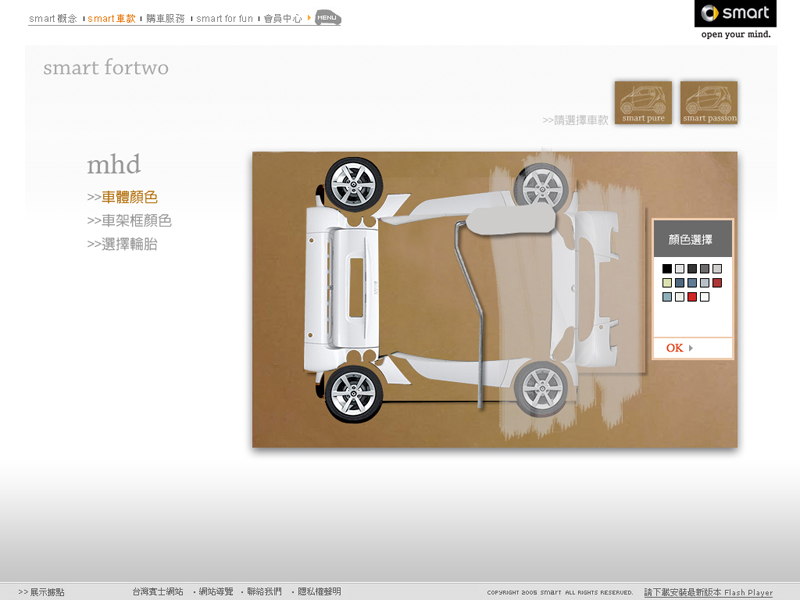Click the mhd heading text

point(113,164)
